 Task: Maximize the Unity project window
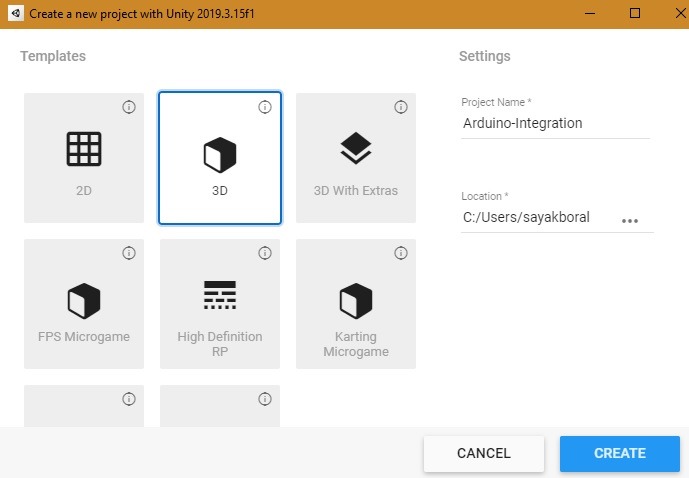click(x=635, y=14)
